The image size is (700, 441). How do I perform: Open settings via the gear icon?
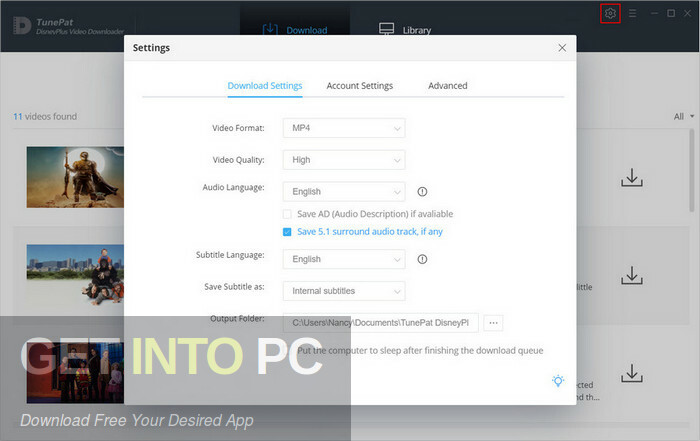pyautogui.click(x=610, y=13)
